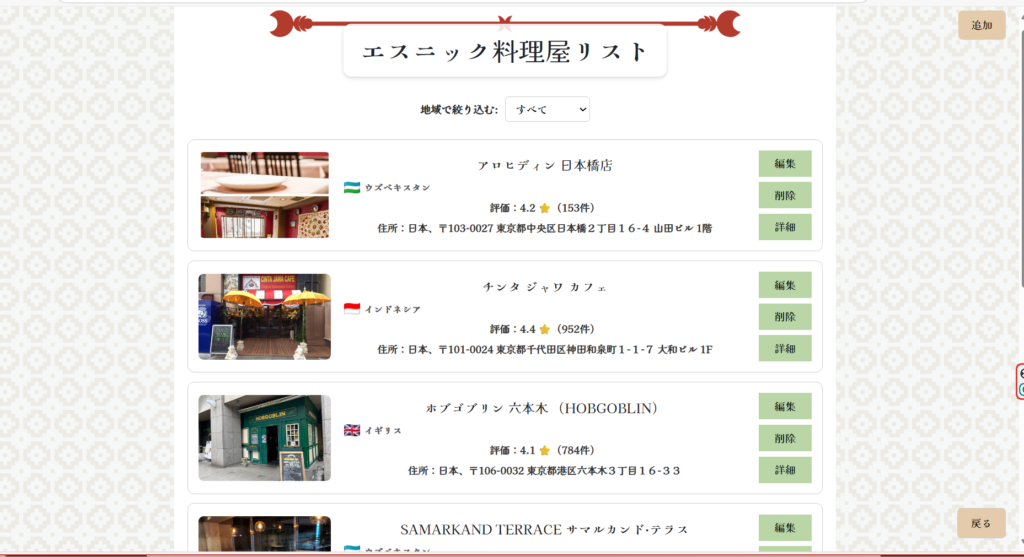View 詳細 of チンタ ジャワ カフェ

(x=785, y=349)
